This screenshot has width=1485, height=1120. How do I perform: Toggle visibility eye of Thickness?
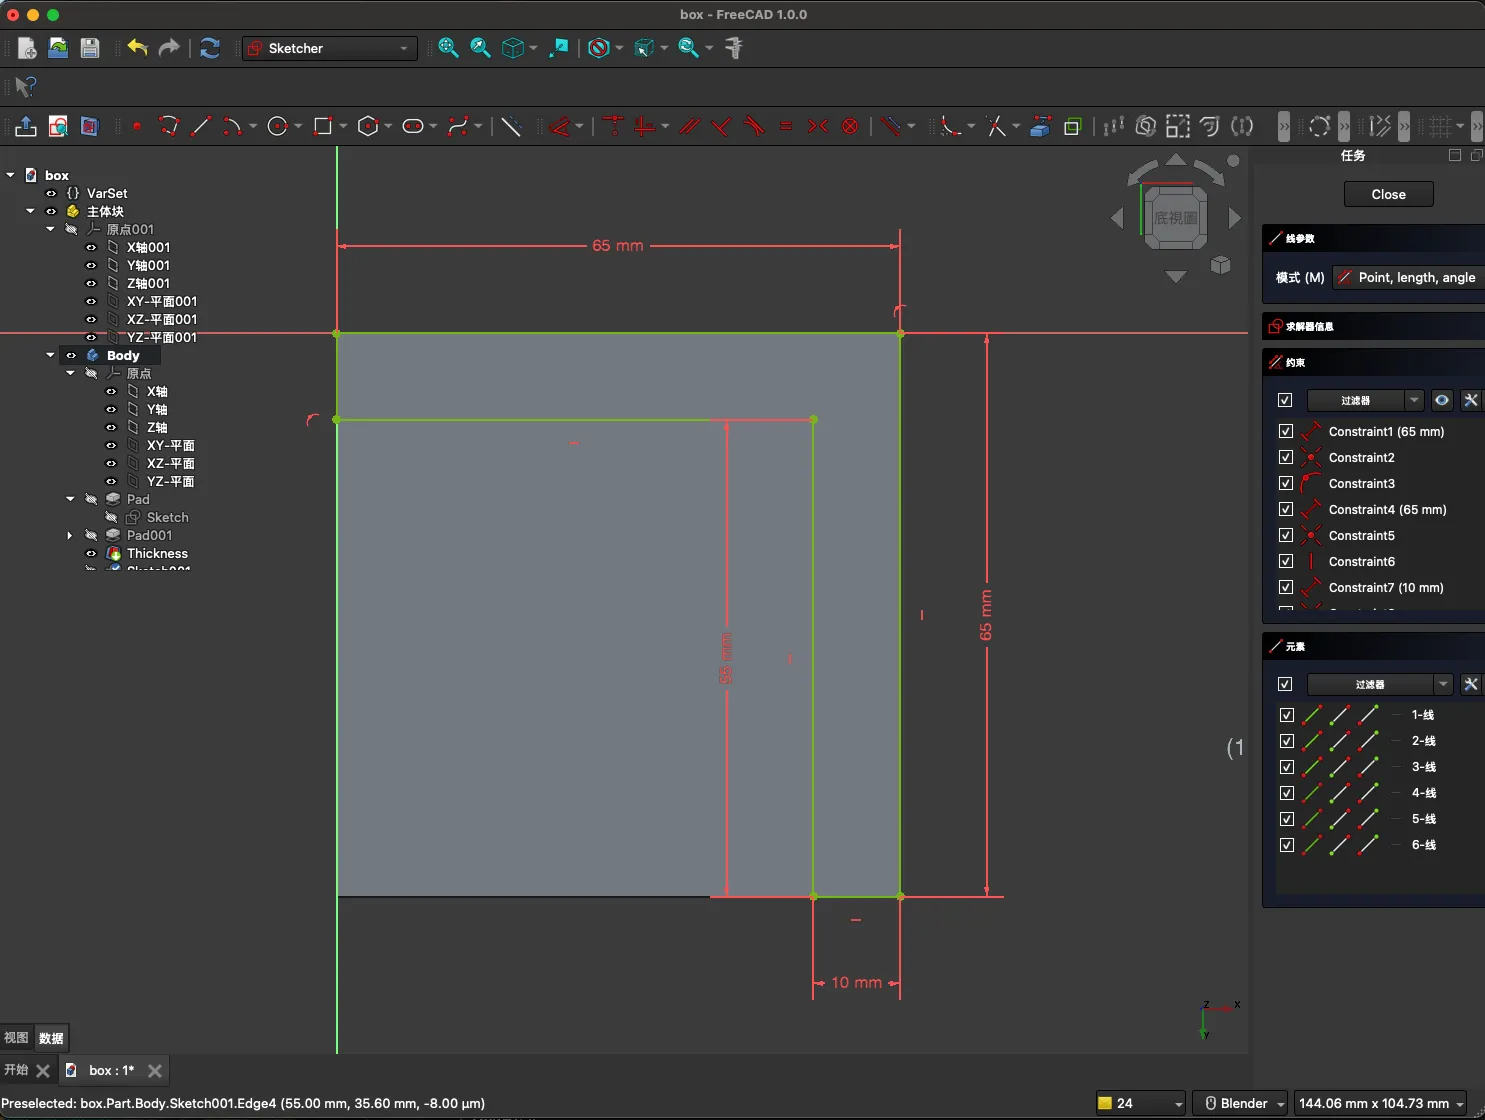click(91, 553)
